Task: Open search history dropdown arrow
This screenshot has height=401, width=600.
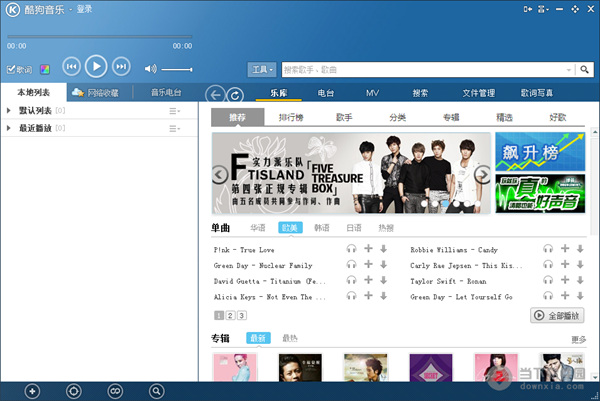Action: [569, 70]
